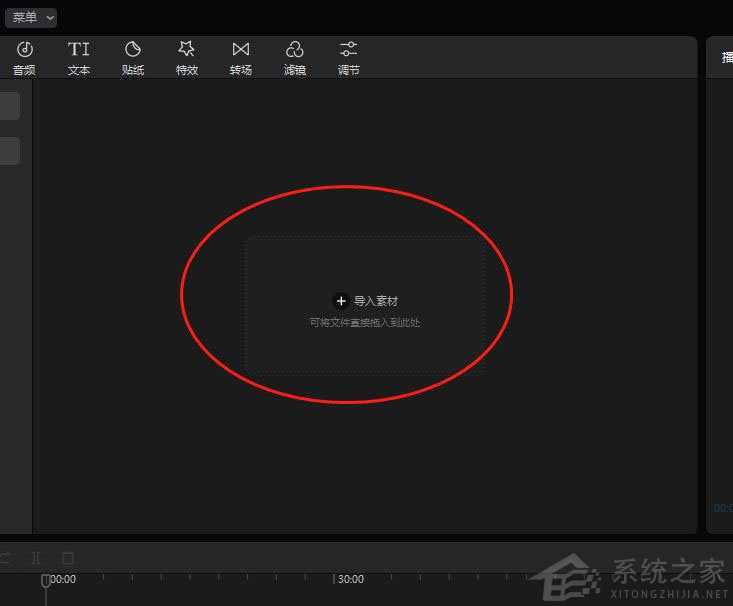Click the plus icon beside 导入素材
Screen dimensions: 733x606
click(341, 301)
